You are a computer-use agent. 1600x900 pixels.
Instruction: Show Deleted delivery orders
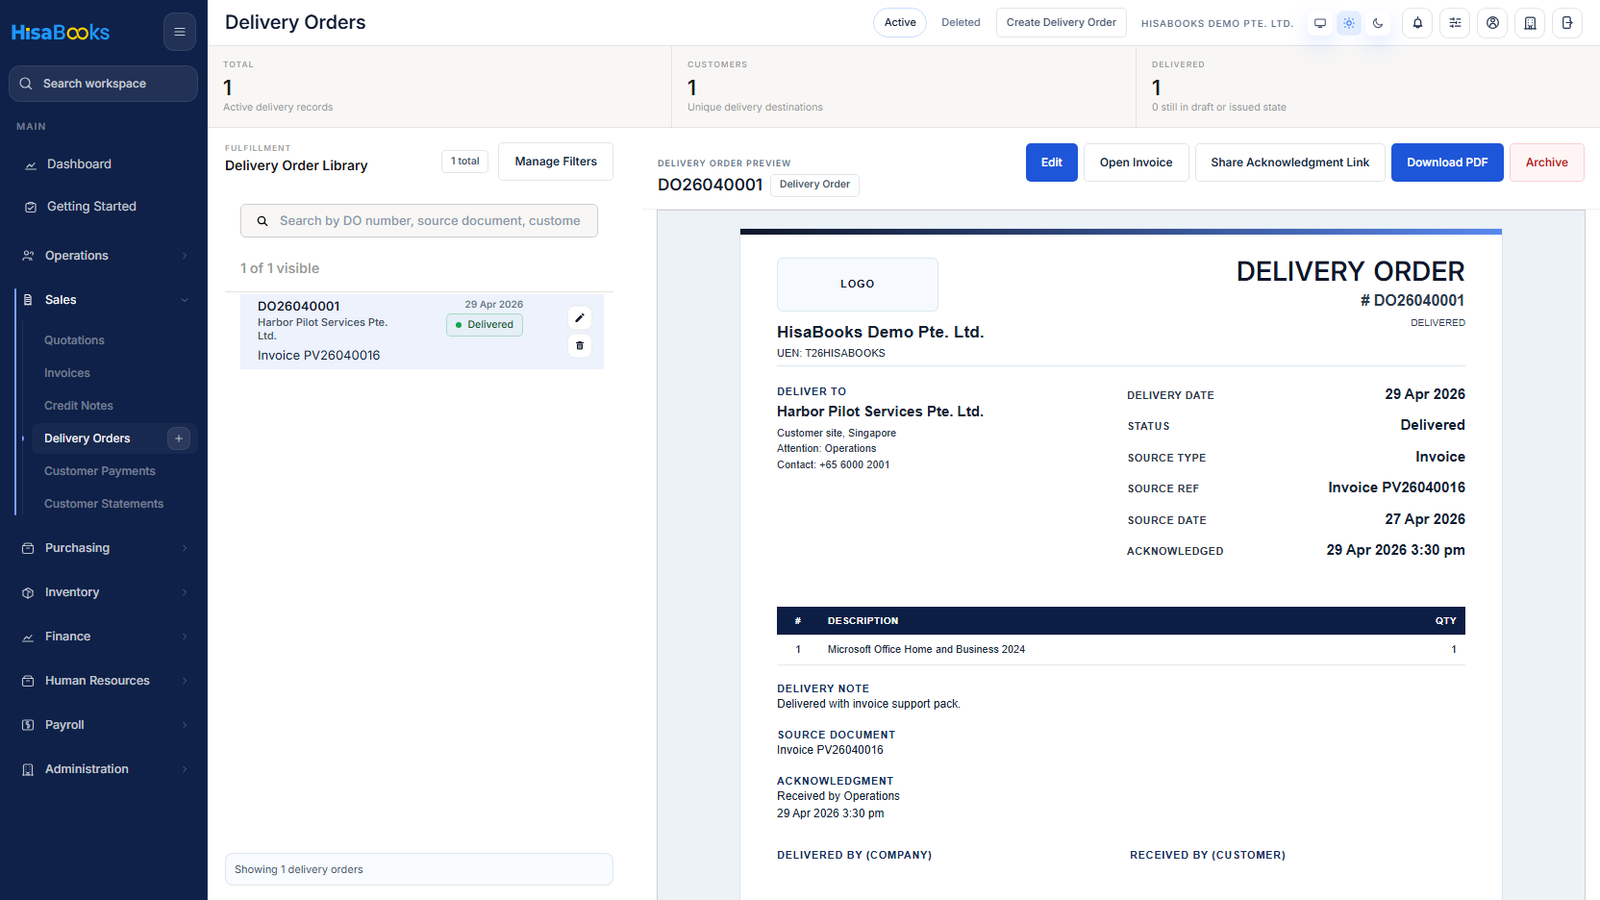(x=961, y=23)
